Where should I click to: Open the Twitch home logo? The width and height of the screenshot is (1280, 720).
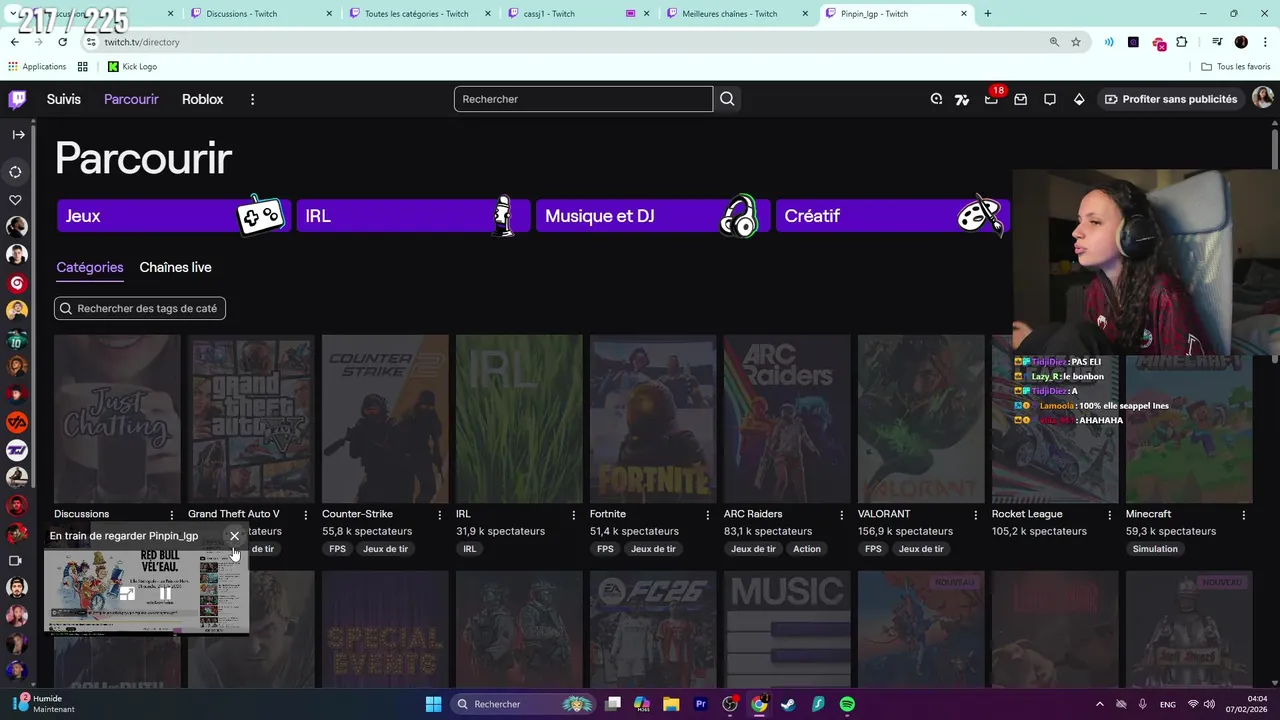coord(17,99)
